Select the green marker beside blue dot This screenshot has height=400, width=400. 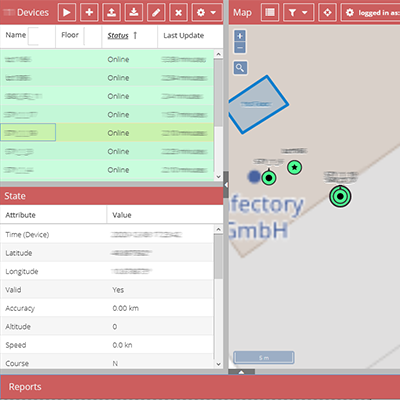point(269,178)
